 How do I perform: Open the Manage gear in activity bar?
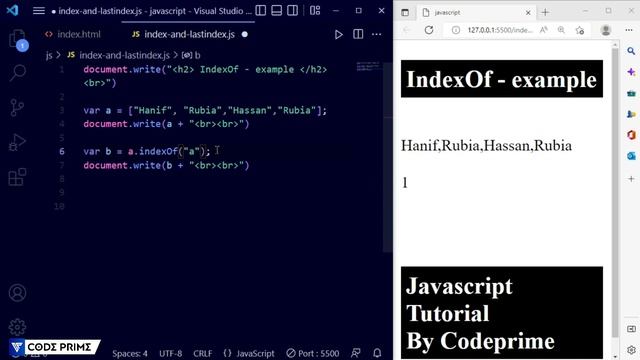[x=17, y=327]
